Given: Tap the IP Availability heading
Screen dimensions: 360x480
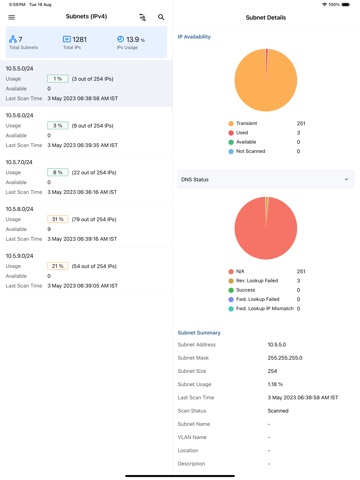Looking at the screenshot, I should coord(194,37).
